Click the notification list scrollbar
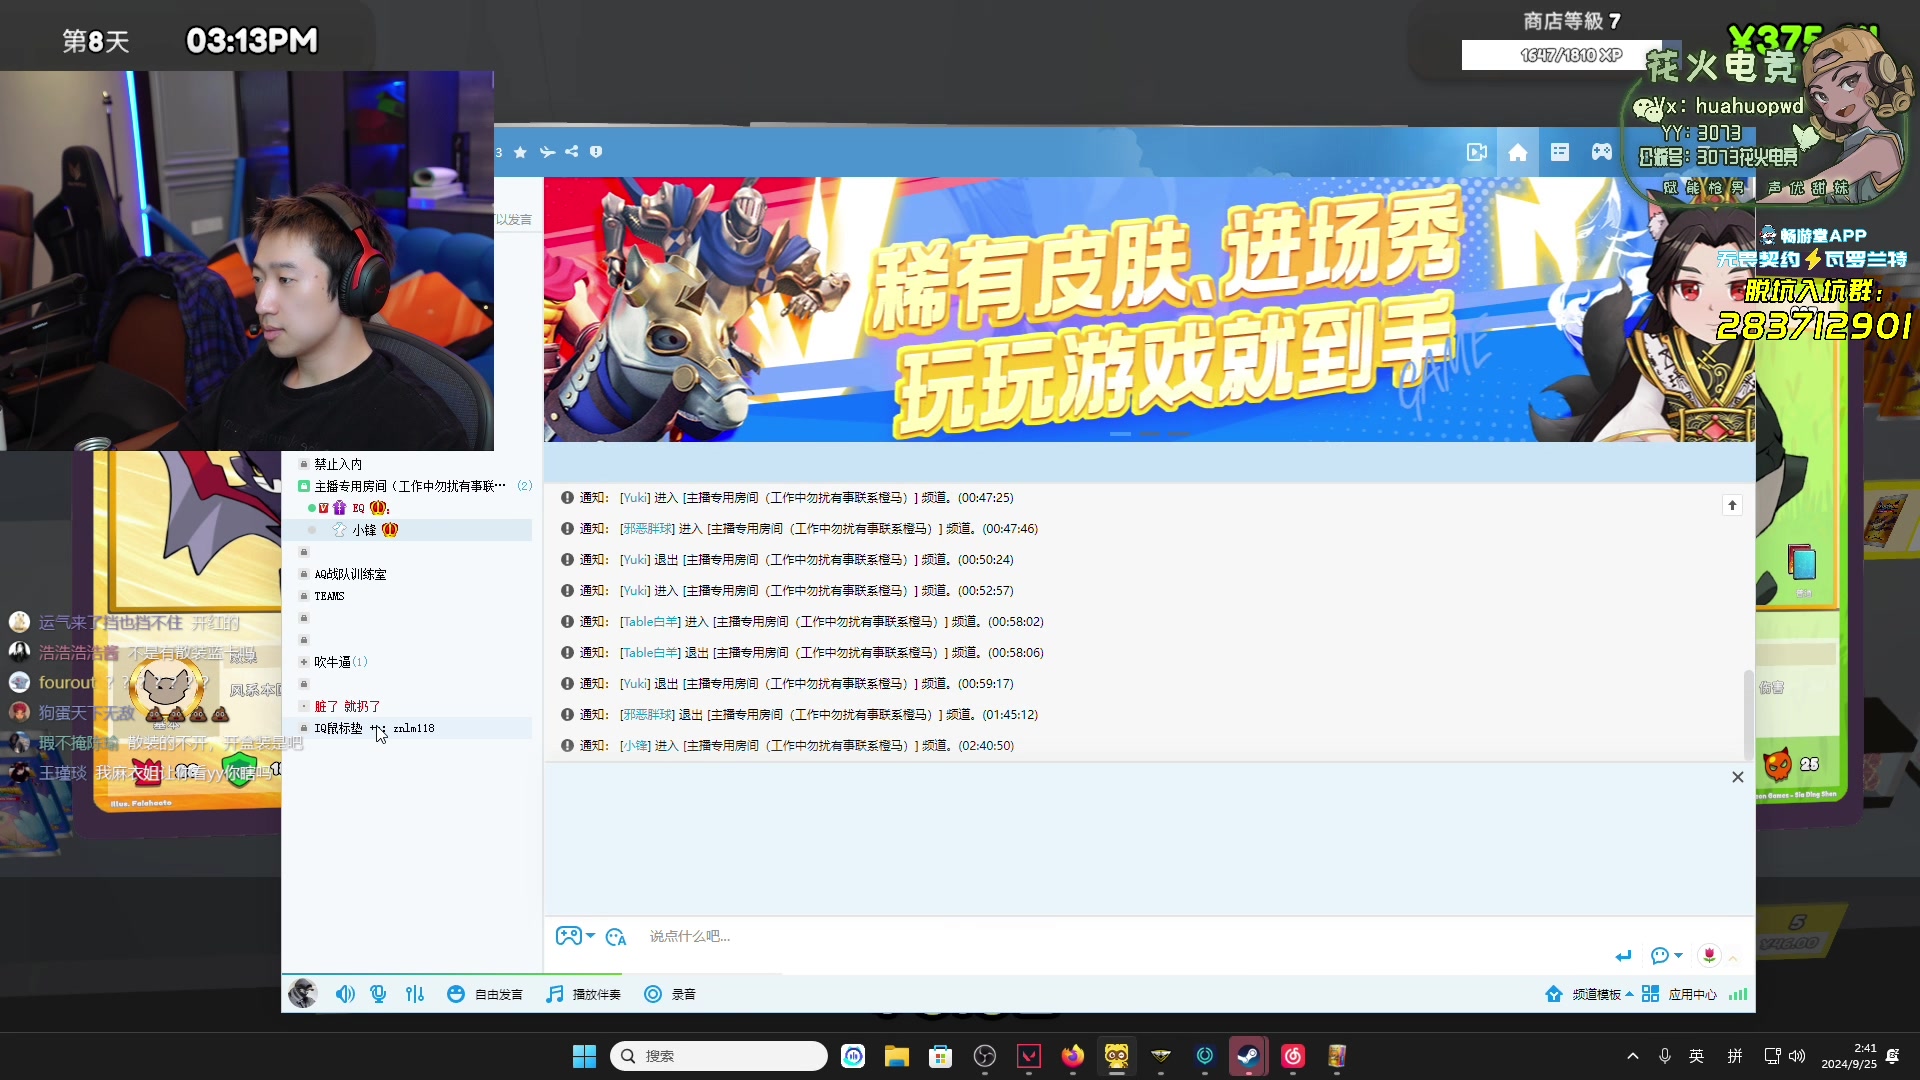The height and width of the screenshot is (1080, 1920). (x=1748, y=715)
